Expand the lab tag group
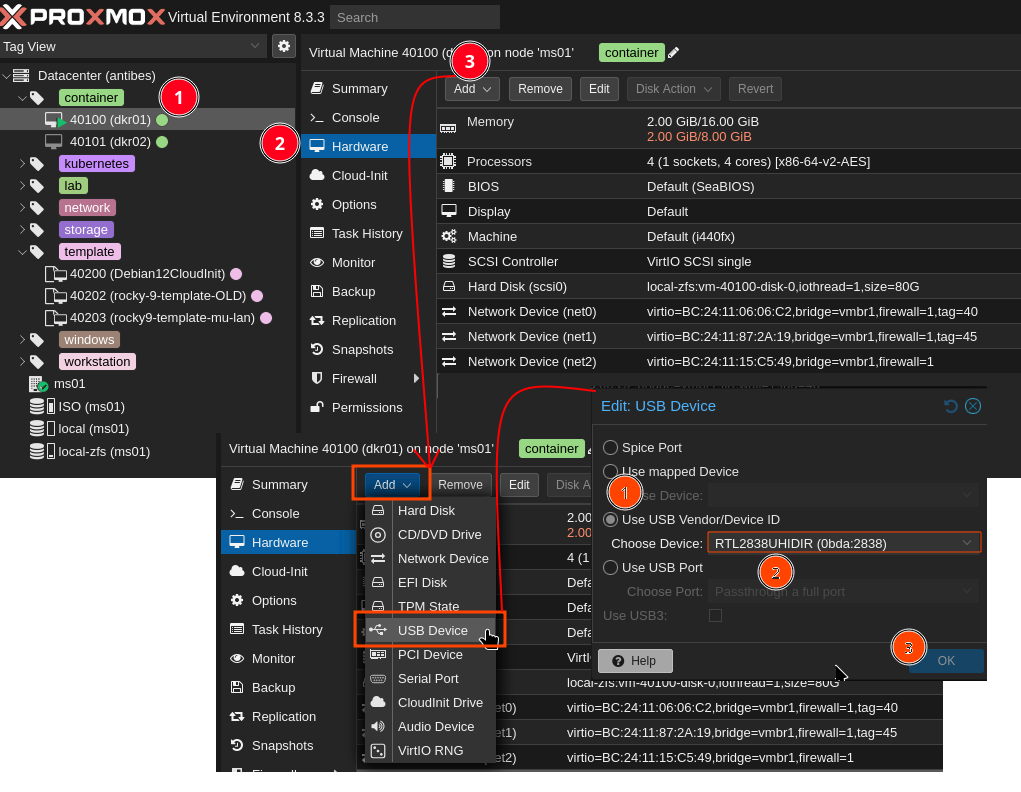This screenshot has height=792, width=1021. pyautogui.click(x=21, y=186)
